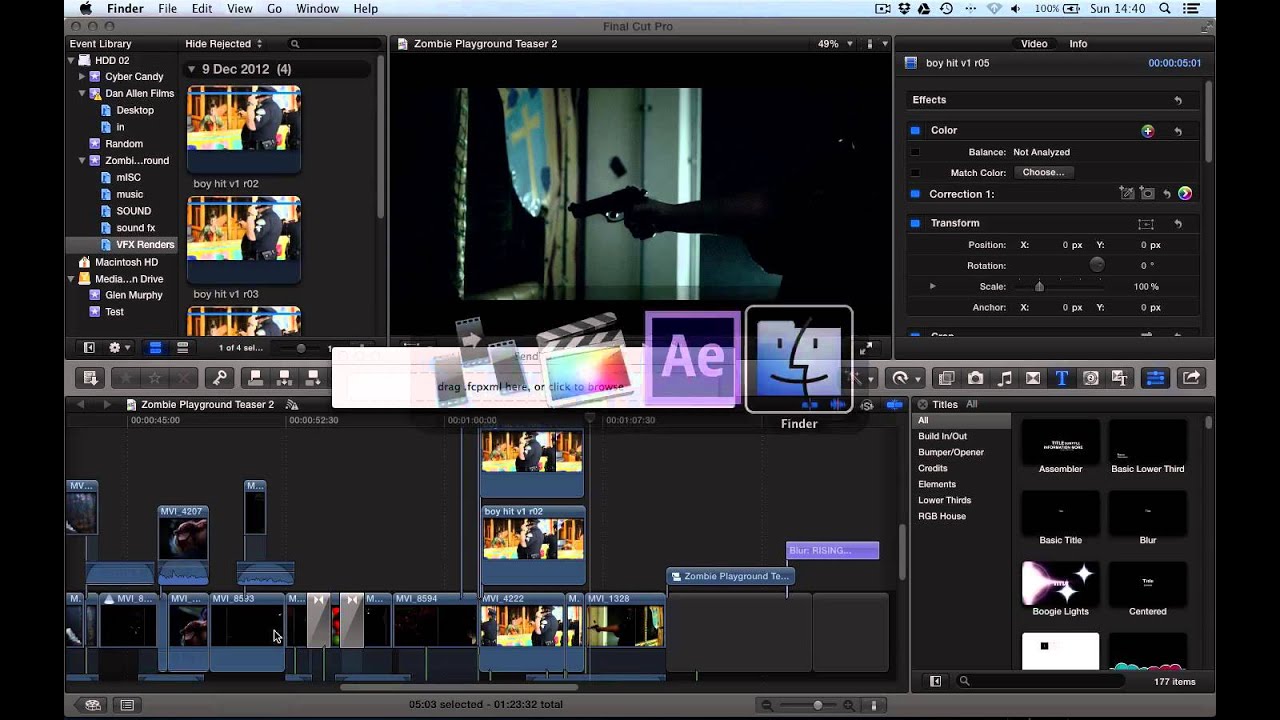Click Correction 1 shape mask icon
Image resolution: width=1280 pixels, height=720 pixels.
(1147, 194)
